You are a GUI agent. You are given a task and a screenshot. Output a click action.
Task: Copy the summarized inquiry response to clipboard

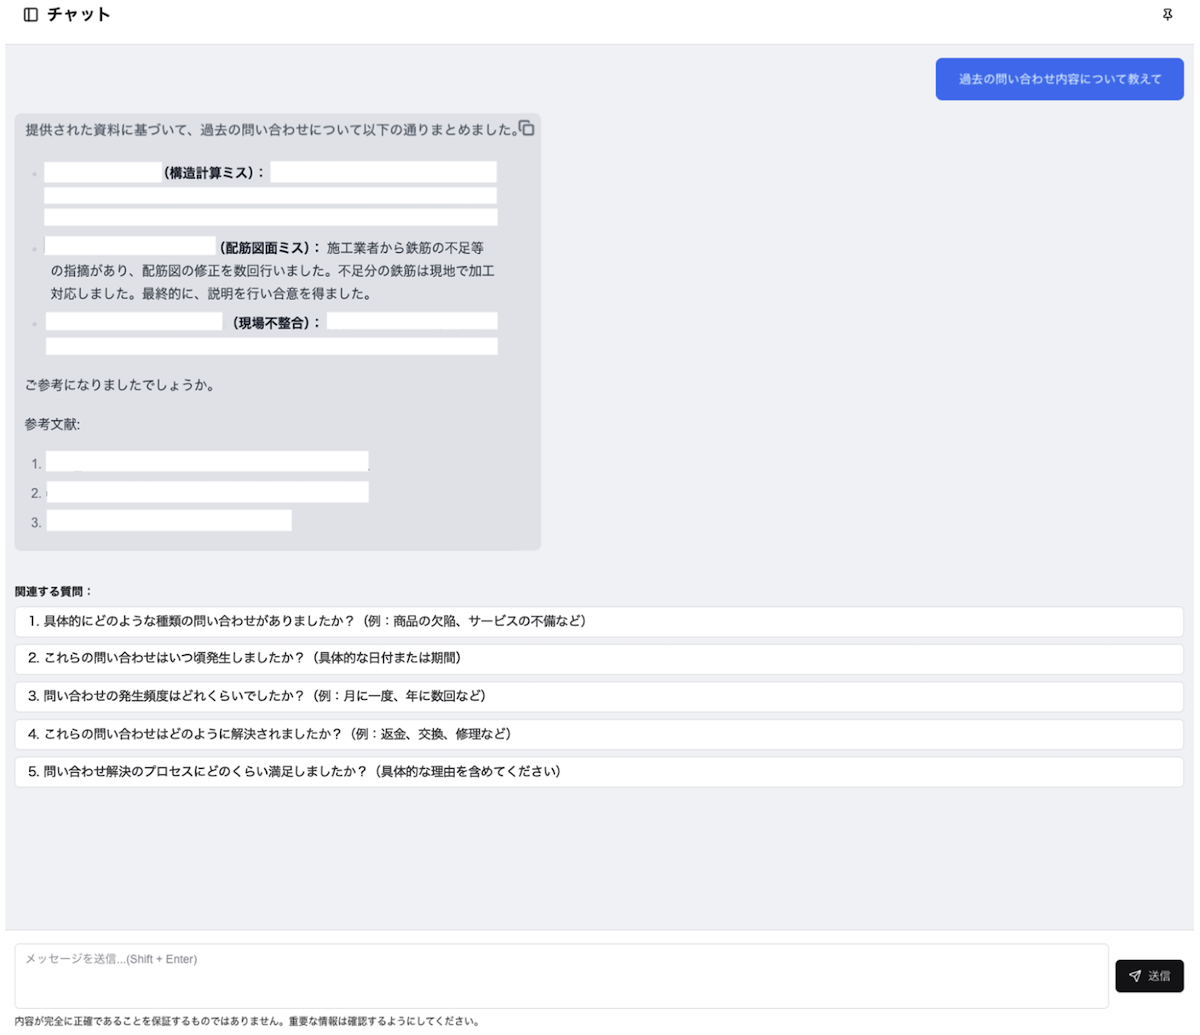[527, 128]
